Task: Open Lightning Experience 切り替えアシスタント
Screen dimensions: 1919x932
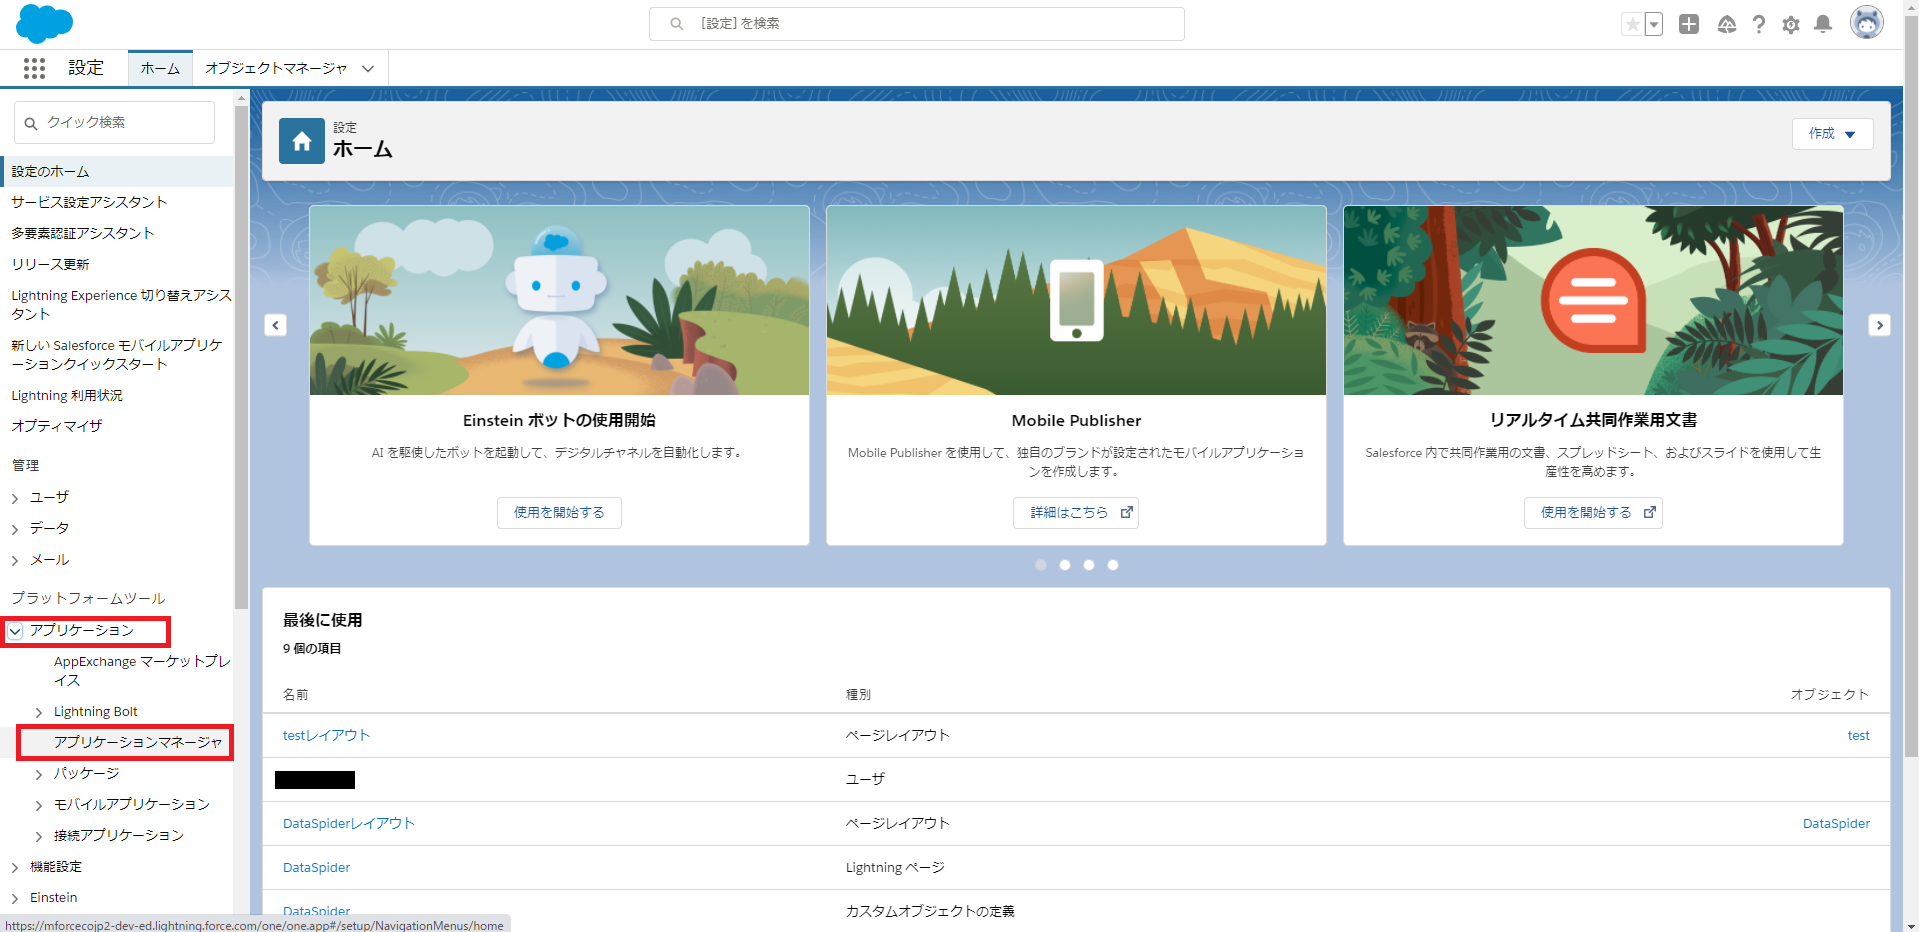Action: click(120, 304)
